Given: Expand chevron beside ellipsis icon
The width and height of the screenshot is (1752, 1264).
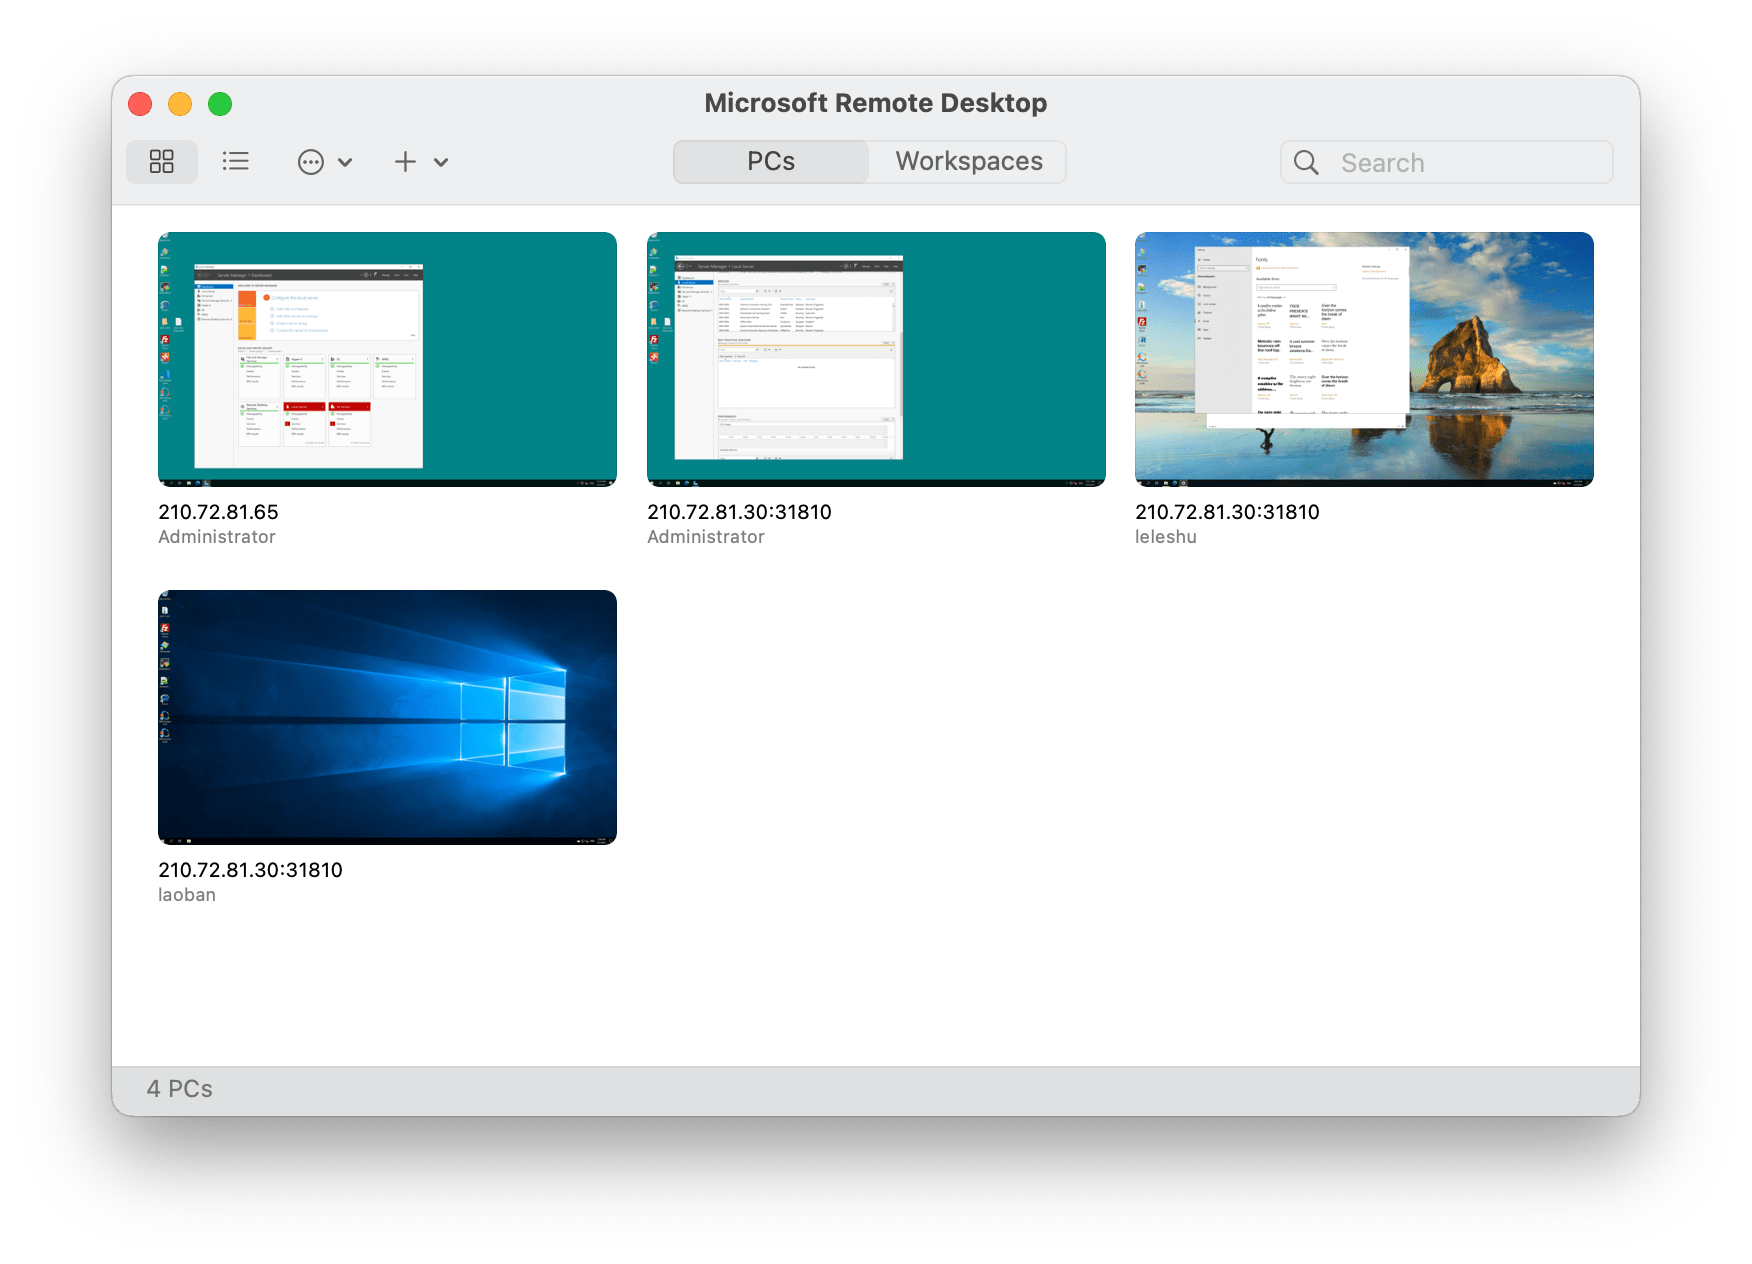Looking at the screenshot, I should pyautogui.click(x=345, y=162).
